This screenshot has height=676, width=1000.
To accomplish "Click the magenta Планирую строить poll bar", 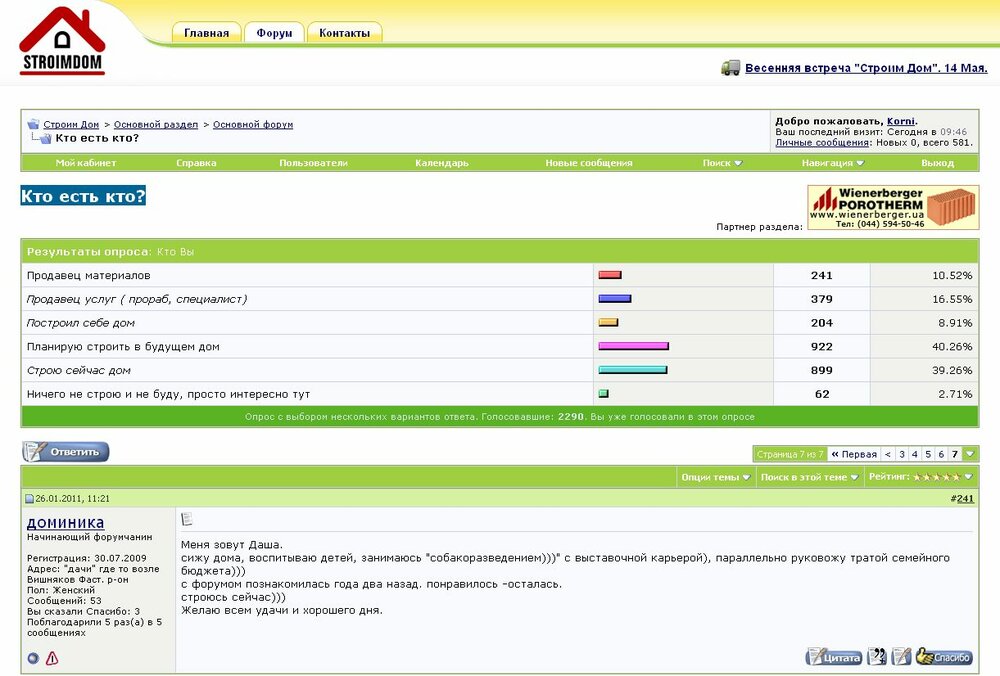I will click(633, 346).
